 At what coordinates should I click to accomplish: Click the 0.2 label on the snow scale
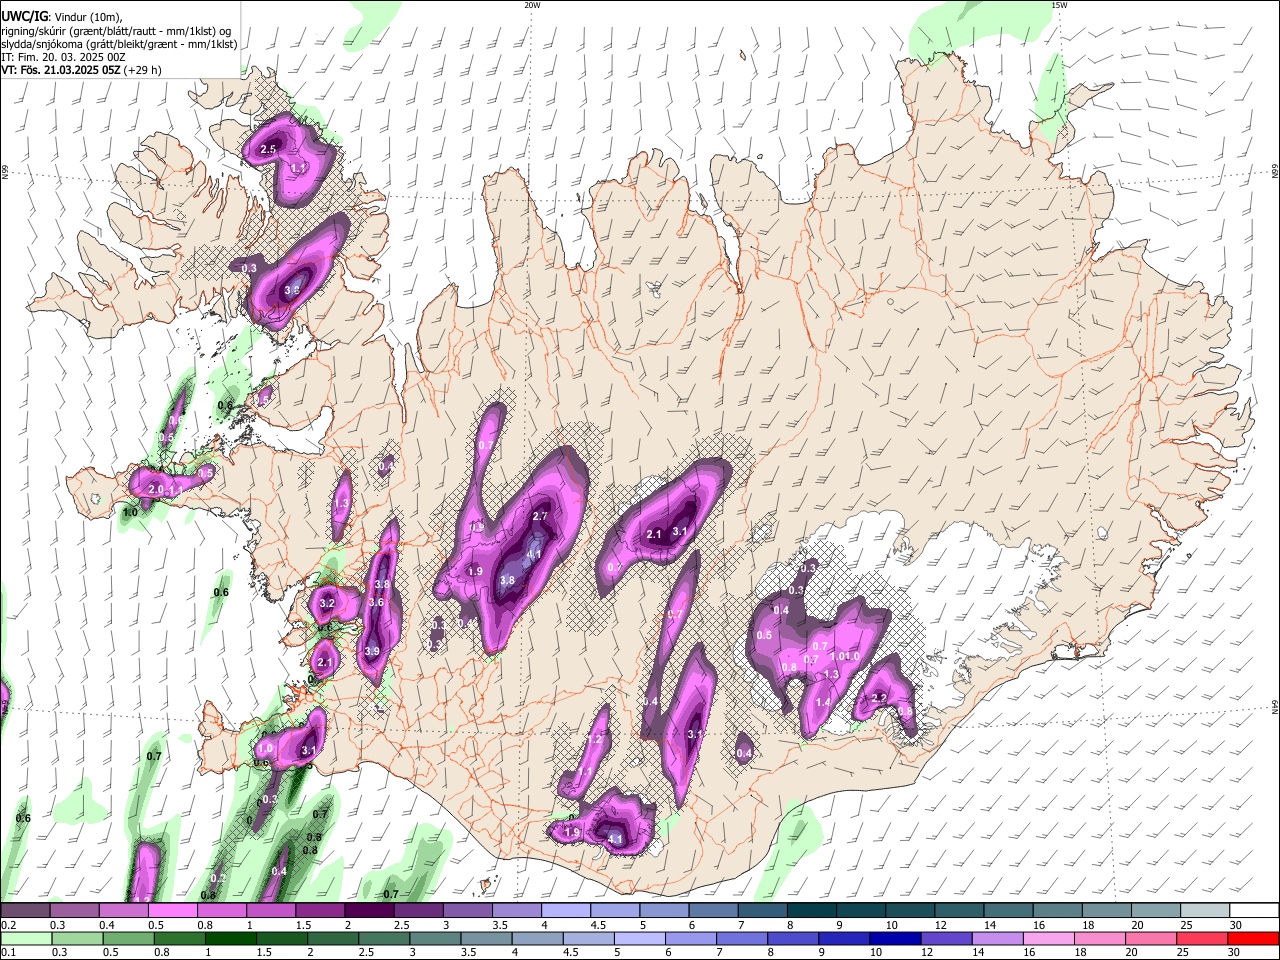7,925
